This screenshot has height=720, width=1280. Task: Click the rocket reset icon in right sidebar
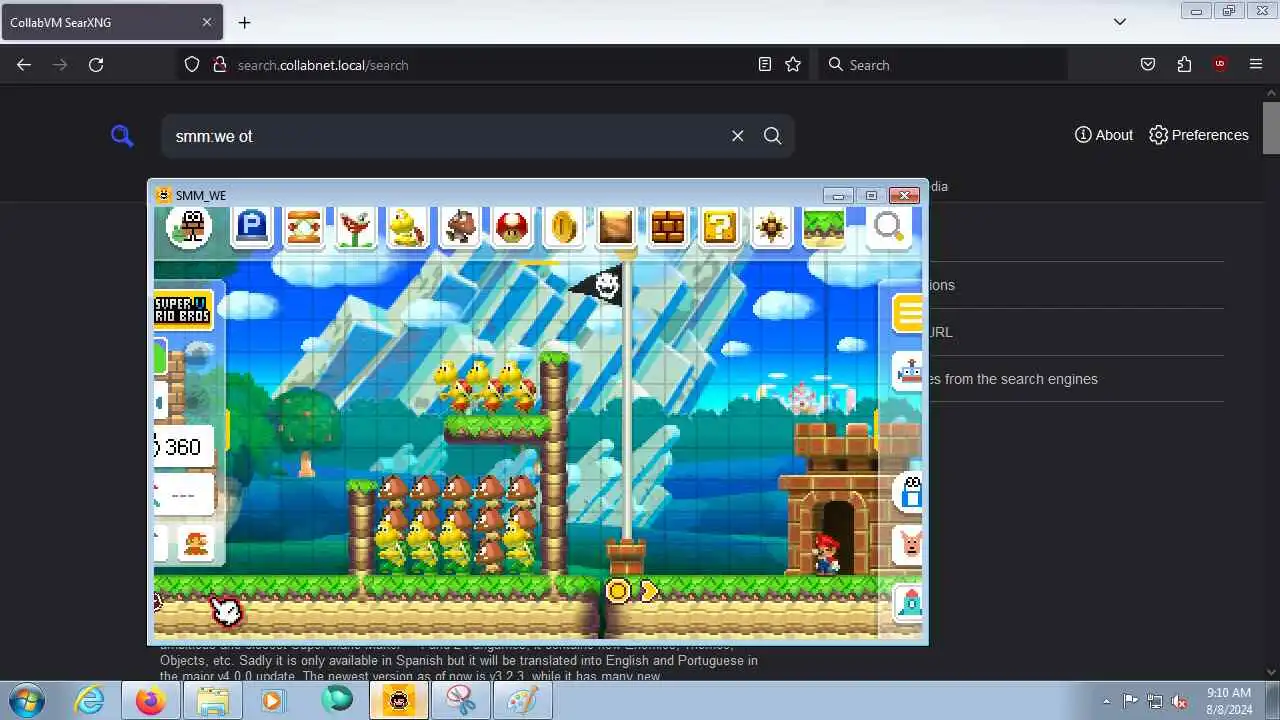click(908, 602)
